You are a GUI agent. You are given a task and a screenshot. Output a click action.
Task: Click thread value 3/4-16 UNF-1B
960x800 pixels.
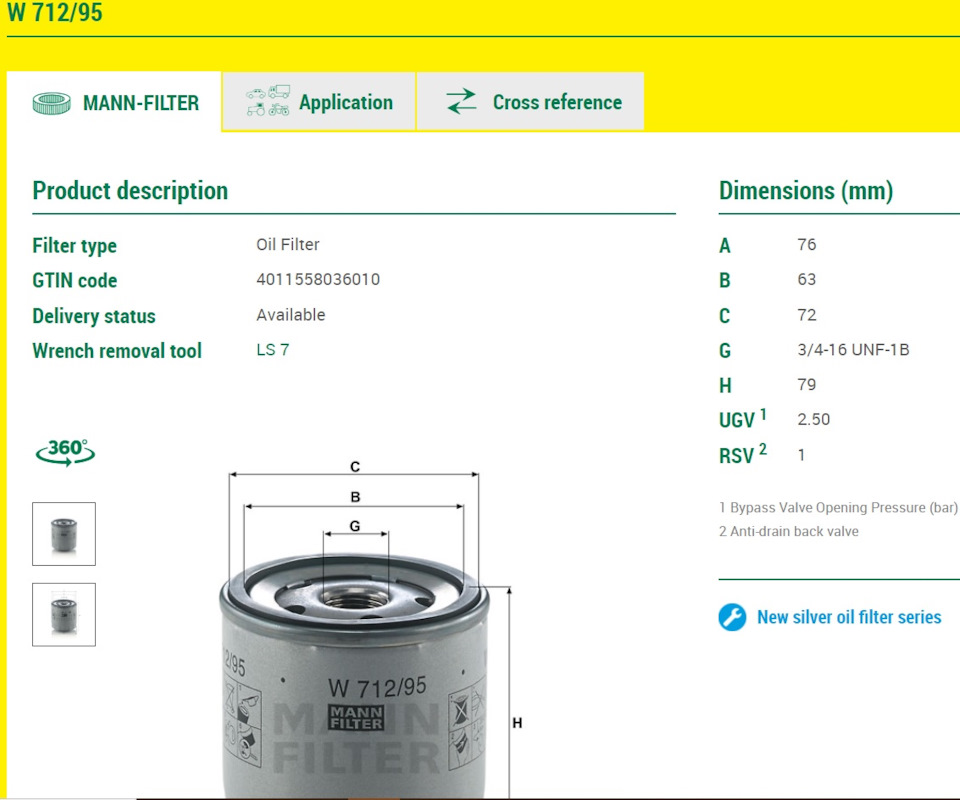853,350
